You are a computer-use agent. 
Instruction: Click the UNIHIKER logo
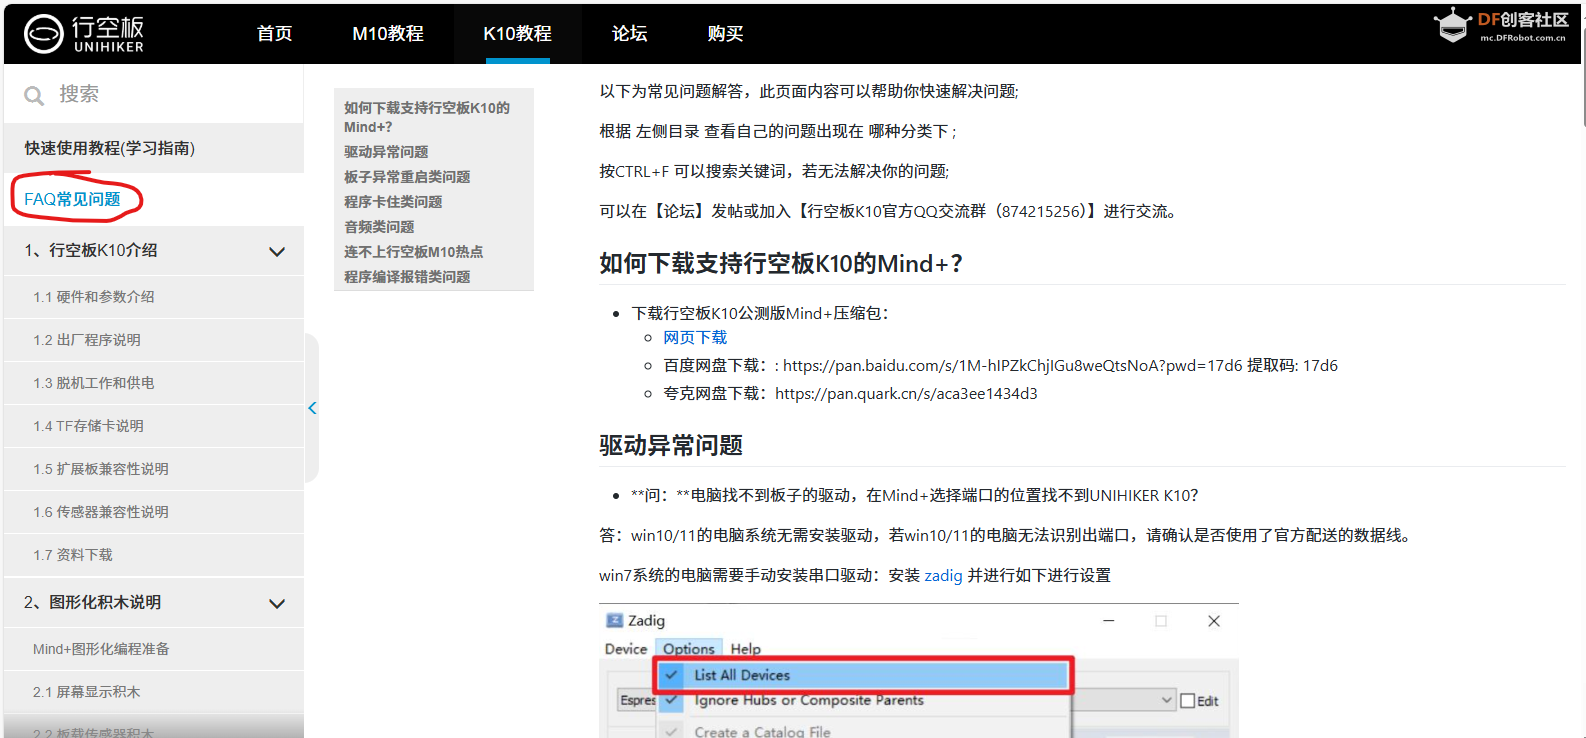tap(84, 34)
